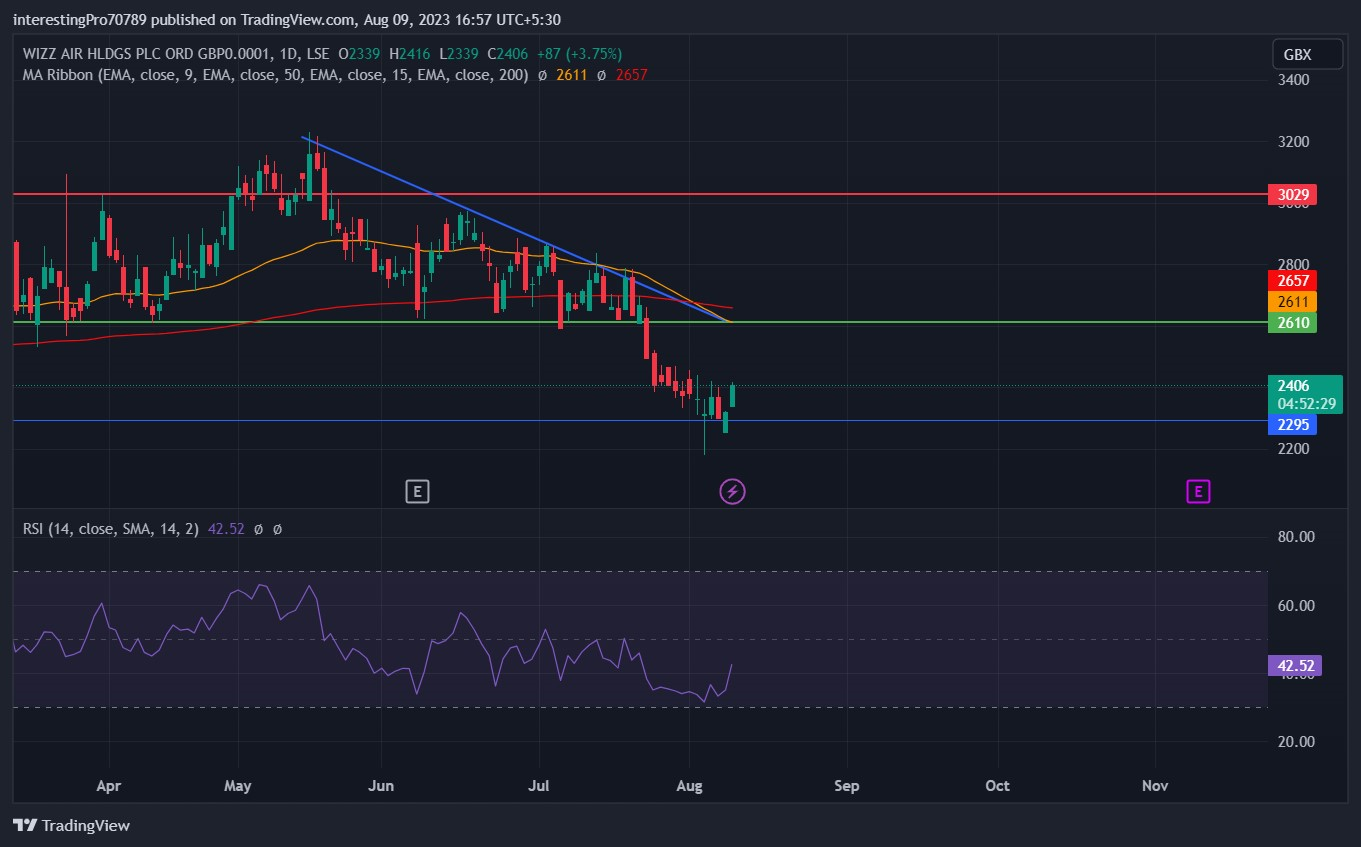Click the red 2657 price axis label
Image resolution: width=1361 pixels, height=847 pixels.
(1292, 280)
